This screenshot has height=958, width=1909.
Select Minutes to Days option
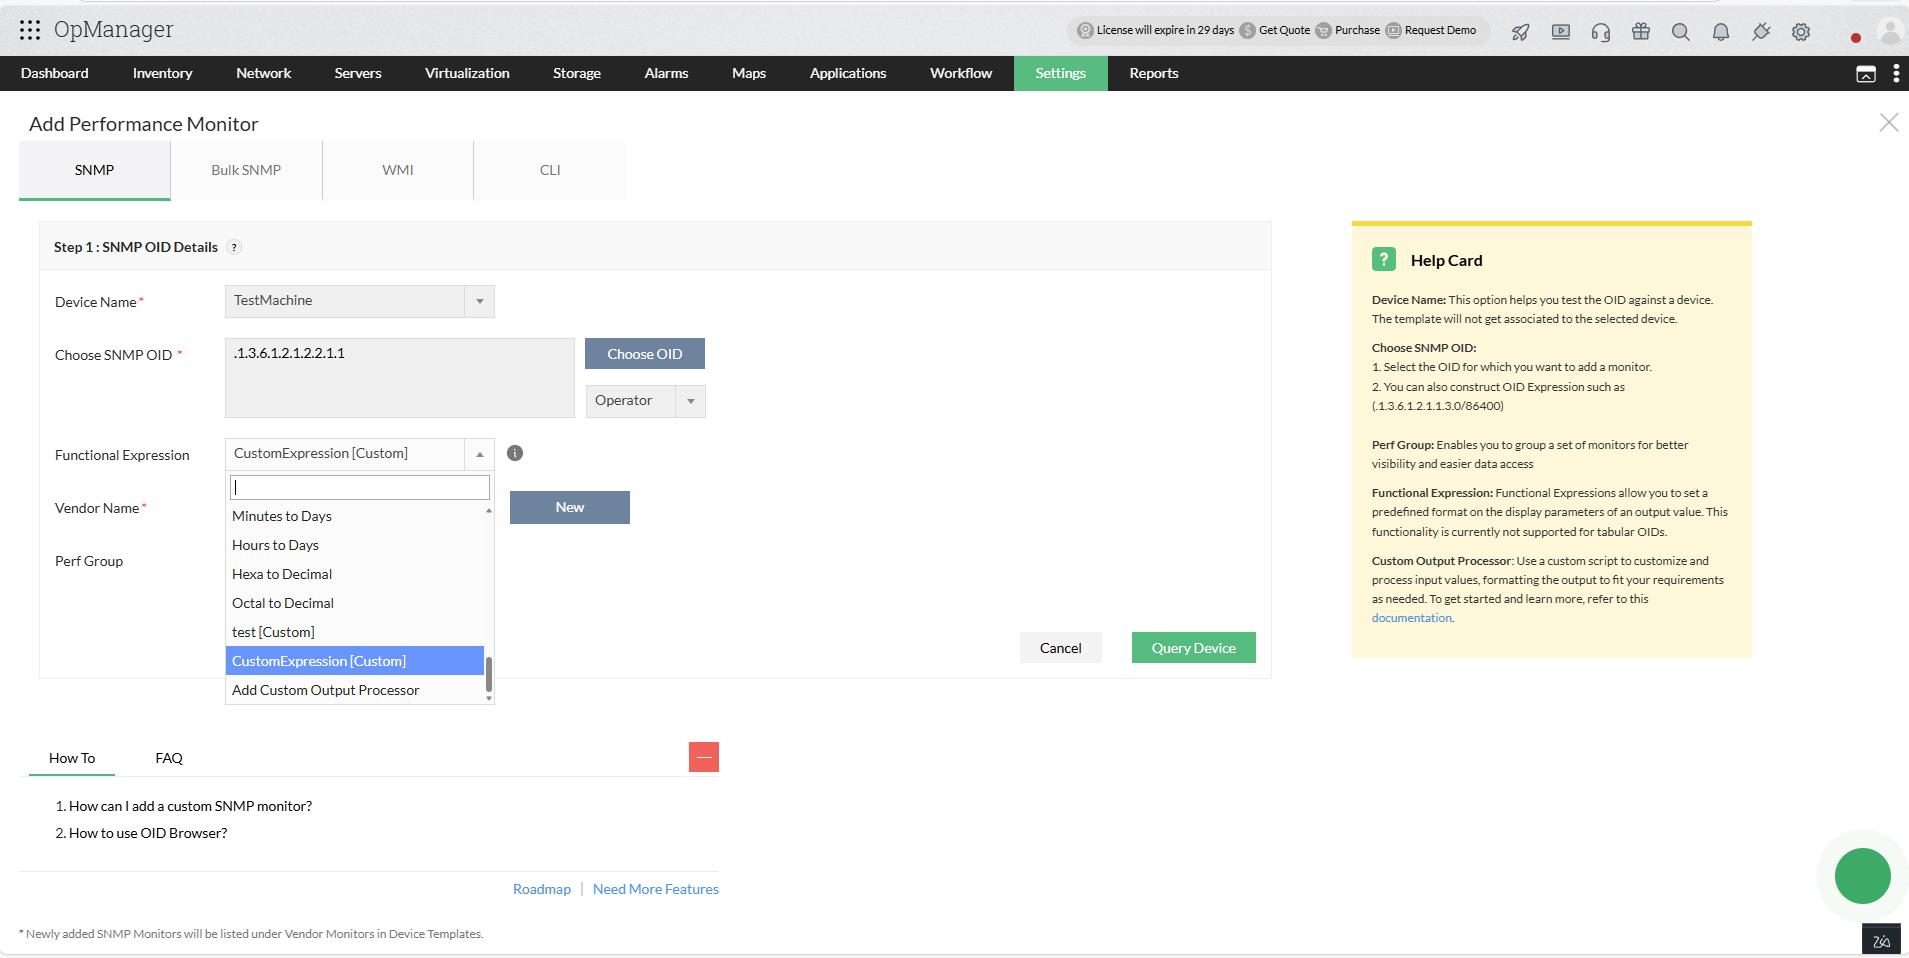355,516
